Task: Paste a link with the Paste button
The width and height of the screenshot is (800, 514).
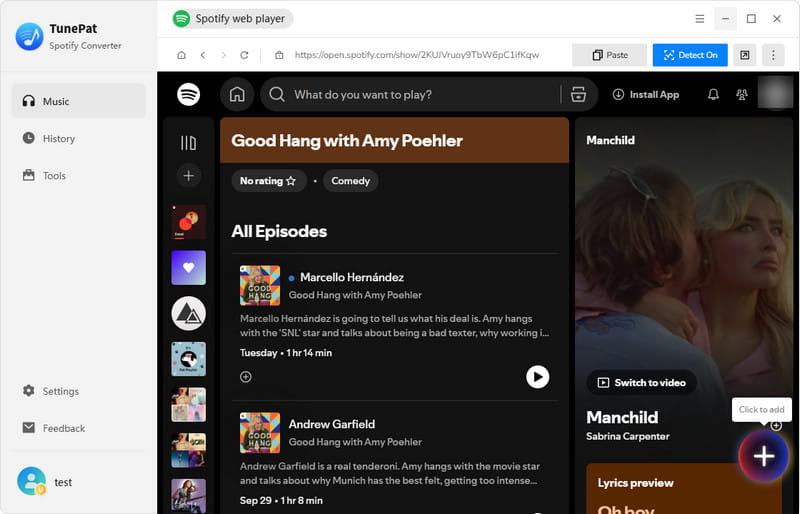Action: [x=609, y=55]
